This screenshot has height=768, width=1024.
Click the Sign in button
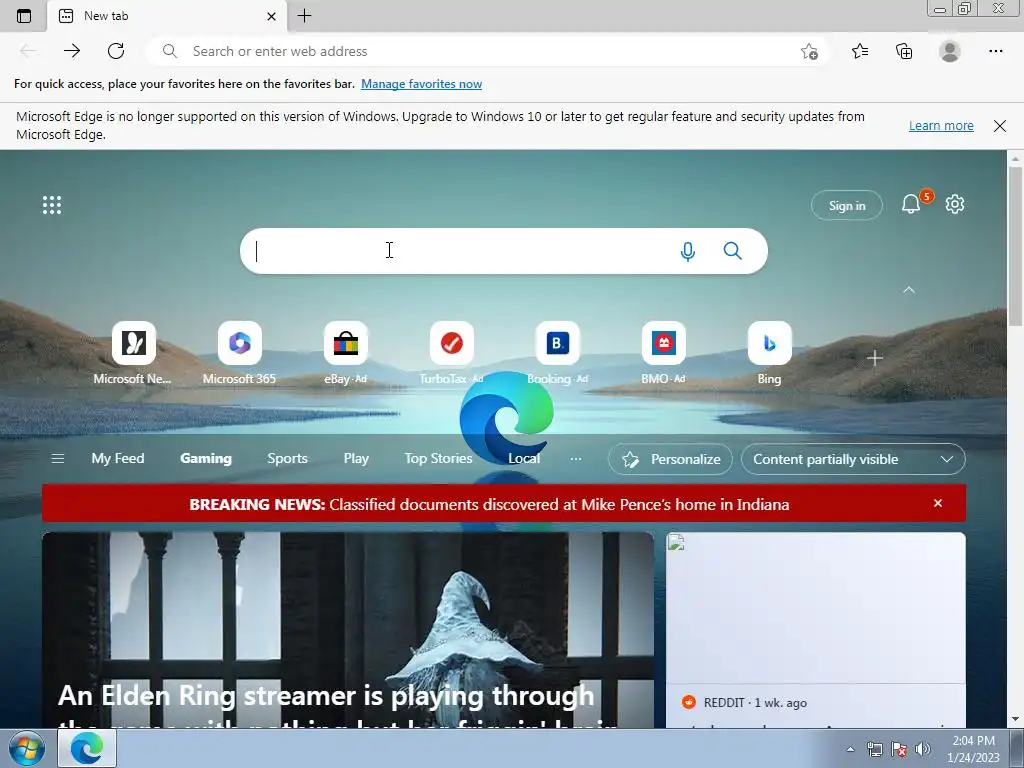[x=846, y=206]
